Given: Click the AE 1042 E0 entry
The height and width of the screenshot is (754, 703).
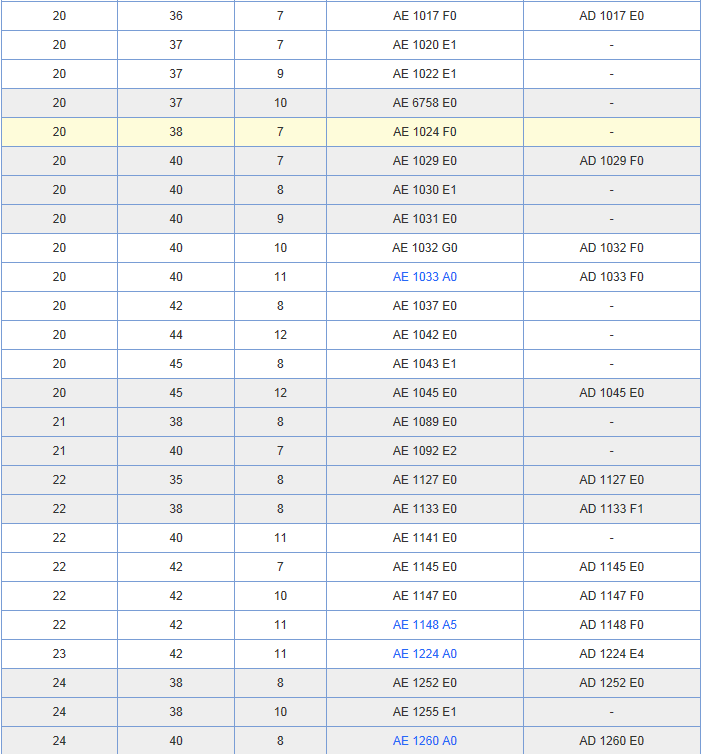Looking at the screenshot, I should point(424,335).
